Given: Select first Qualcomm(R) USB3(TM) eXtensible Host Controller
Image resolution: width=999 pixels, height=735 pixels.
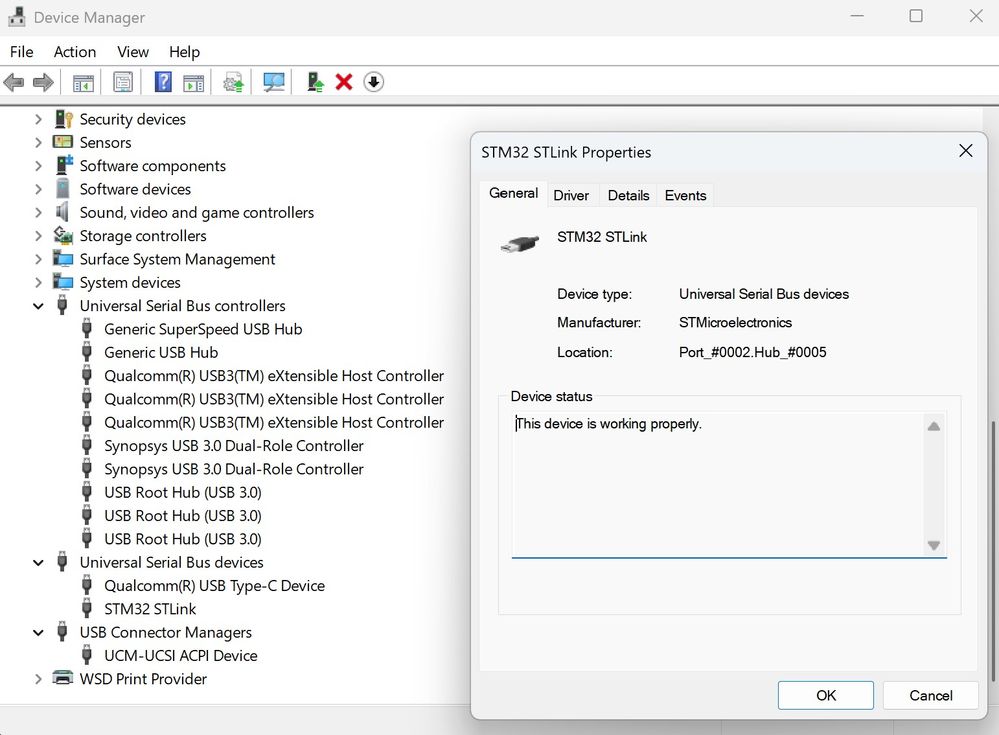Looking at the screenshot, I should click(273, 375).
